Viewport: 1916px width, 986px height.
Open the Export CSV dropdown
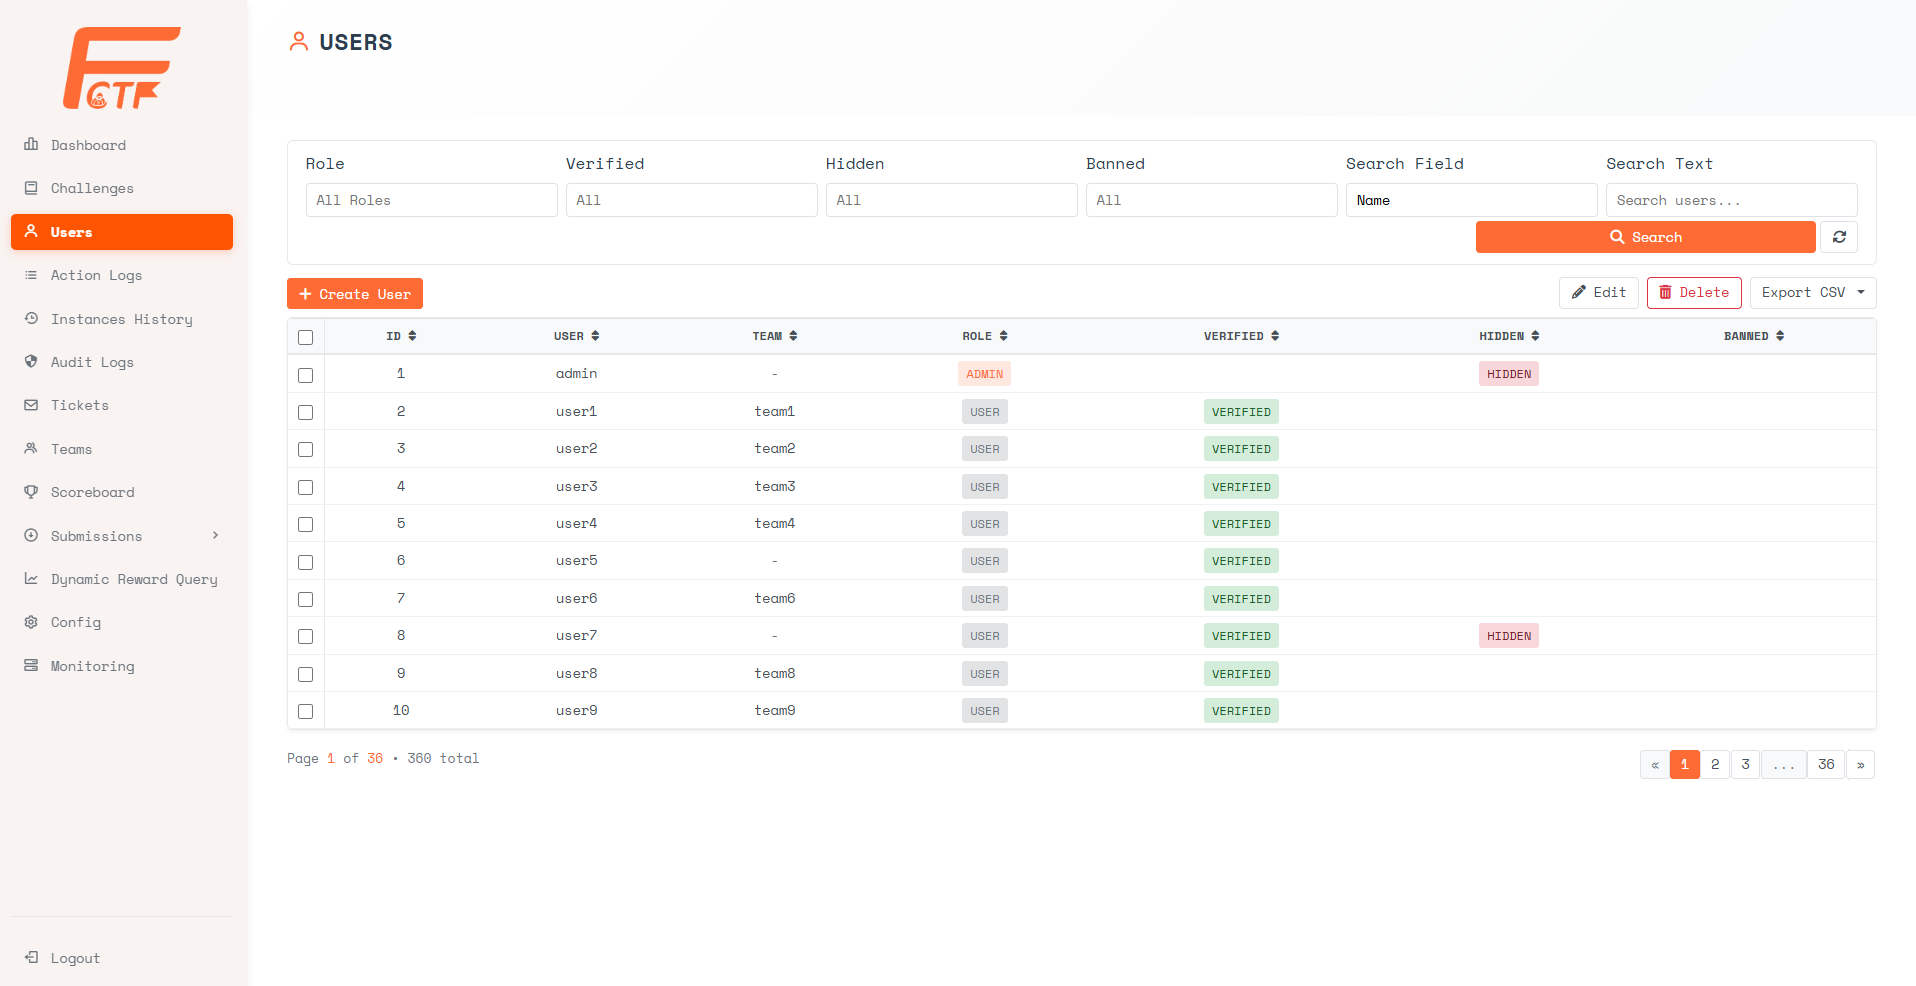[1813, 293]
